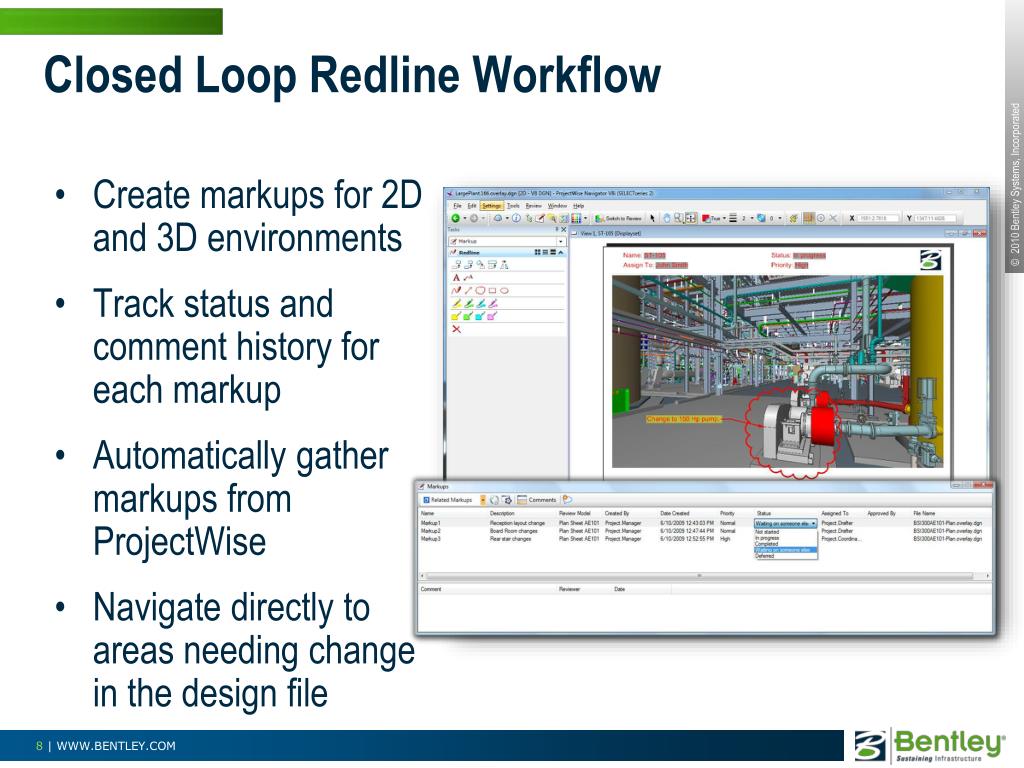Screen dimensions: 1024x768
Task: Click the Bentley logo in slide footer
Action: click(931, 746)
